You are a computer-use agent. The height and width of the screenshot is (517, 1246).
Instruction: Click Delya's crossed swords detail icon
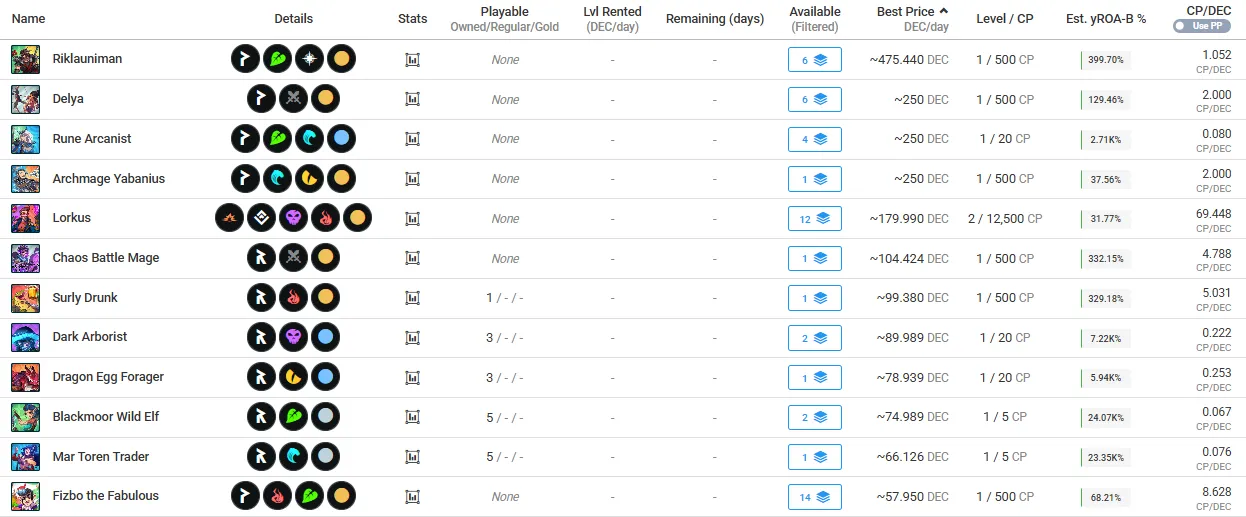(293, 99)
